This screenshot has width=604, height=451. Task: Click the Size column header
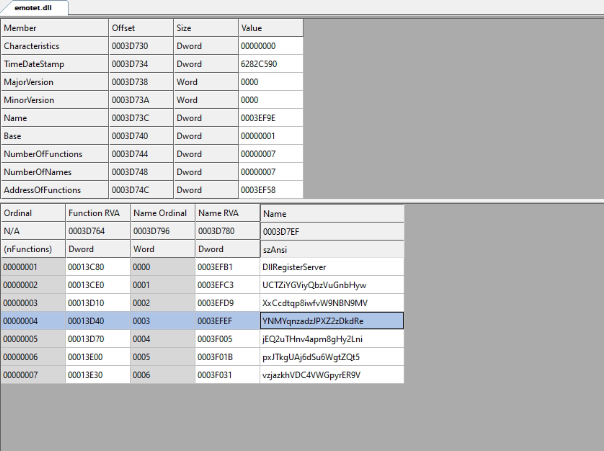[206, 28]
